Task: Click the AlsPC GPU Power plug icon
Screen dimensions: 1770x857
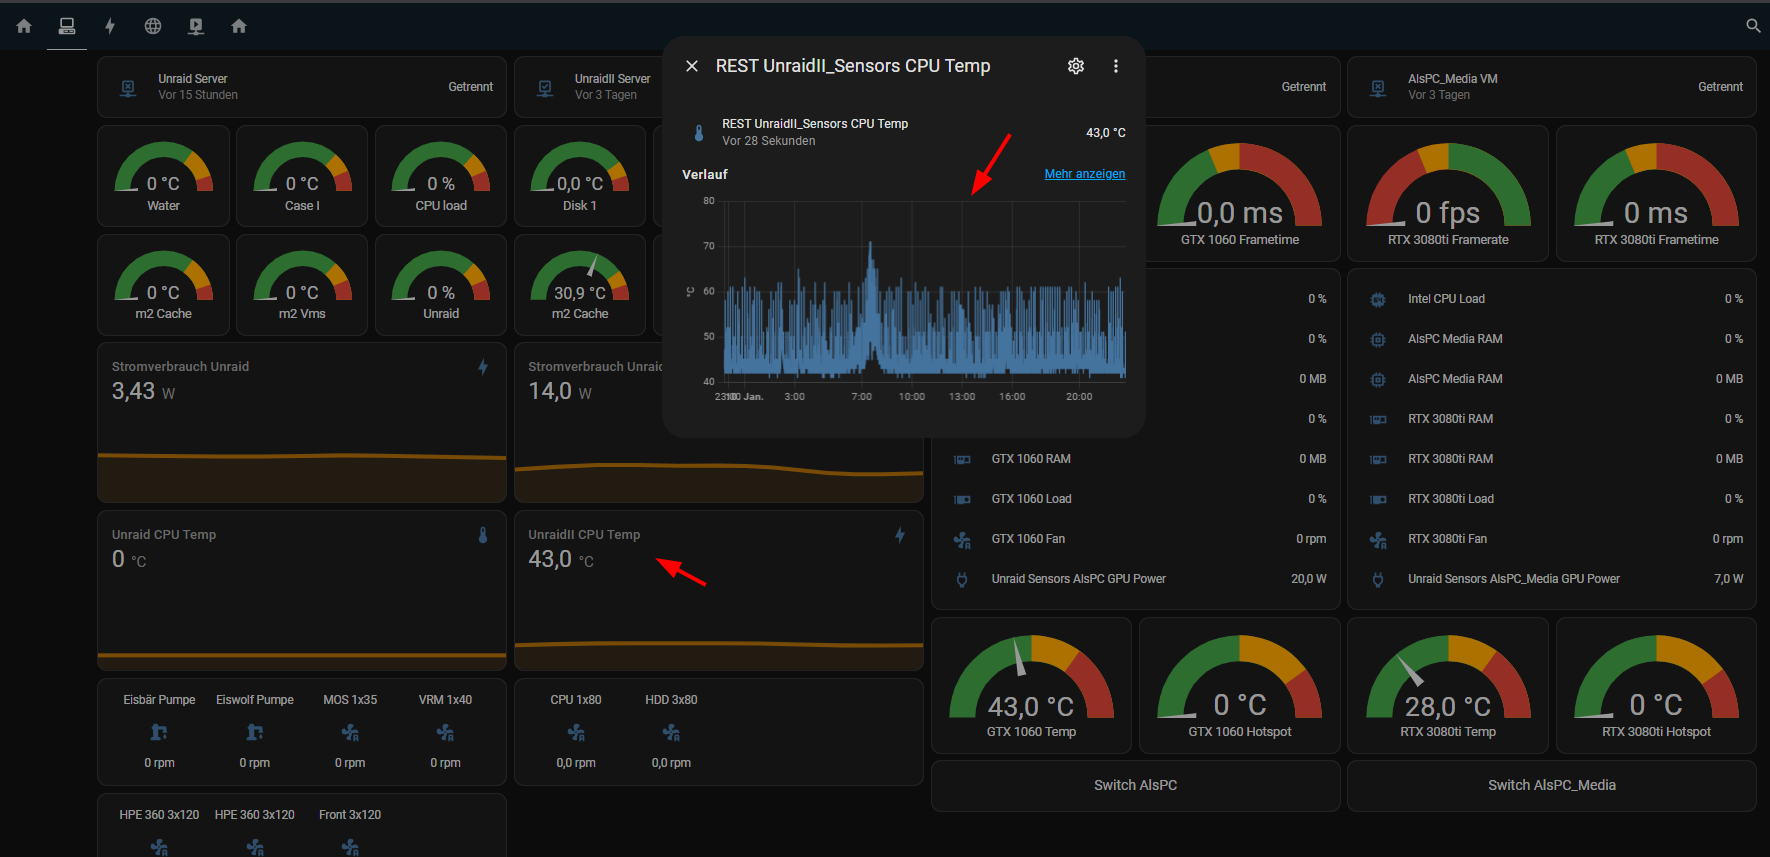Action: (x=962, y=579)
